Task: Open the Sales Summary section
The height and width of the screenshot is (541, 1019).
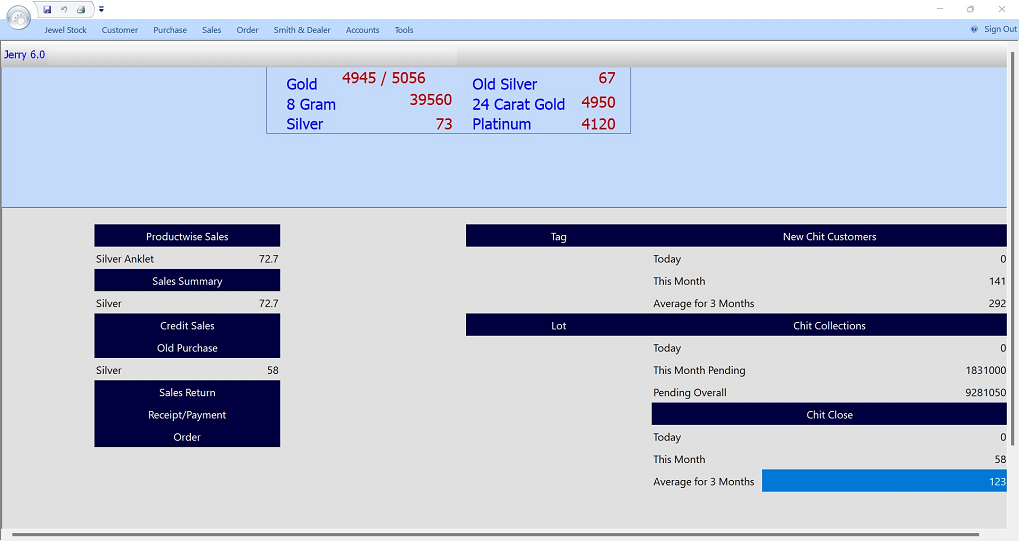Action: pyautogui.click(x=187, y=281)
